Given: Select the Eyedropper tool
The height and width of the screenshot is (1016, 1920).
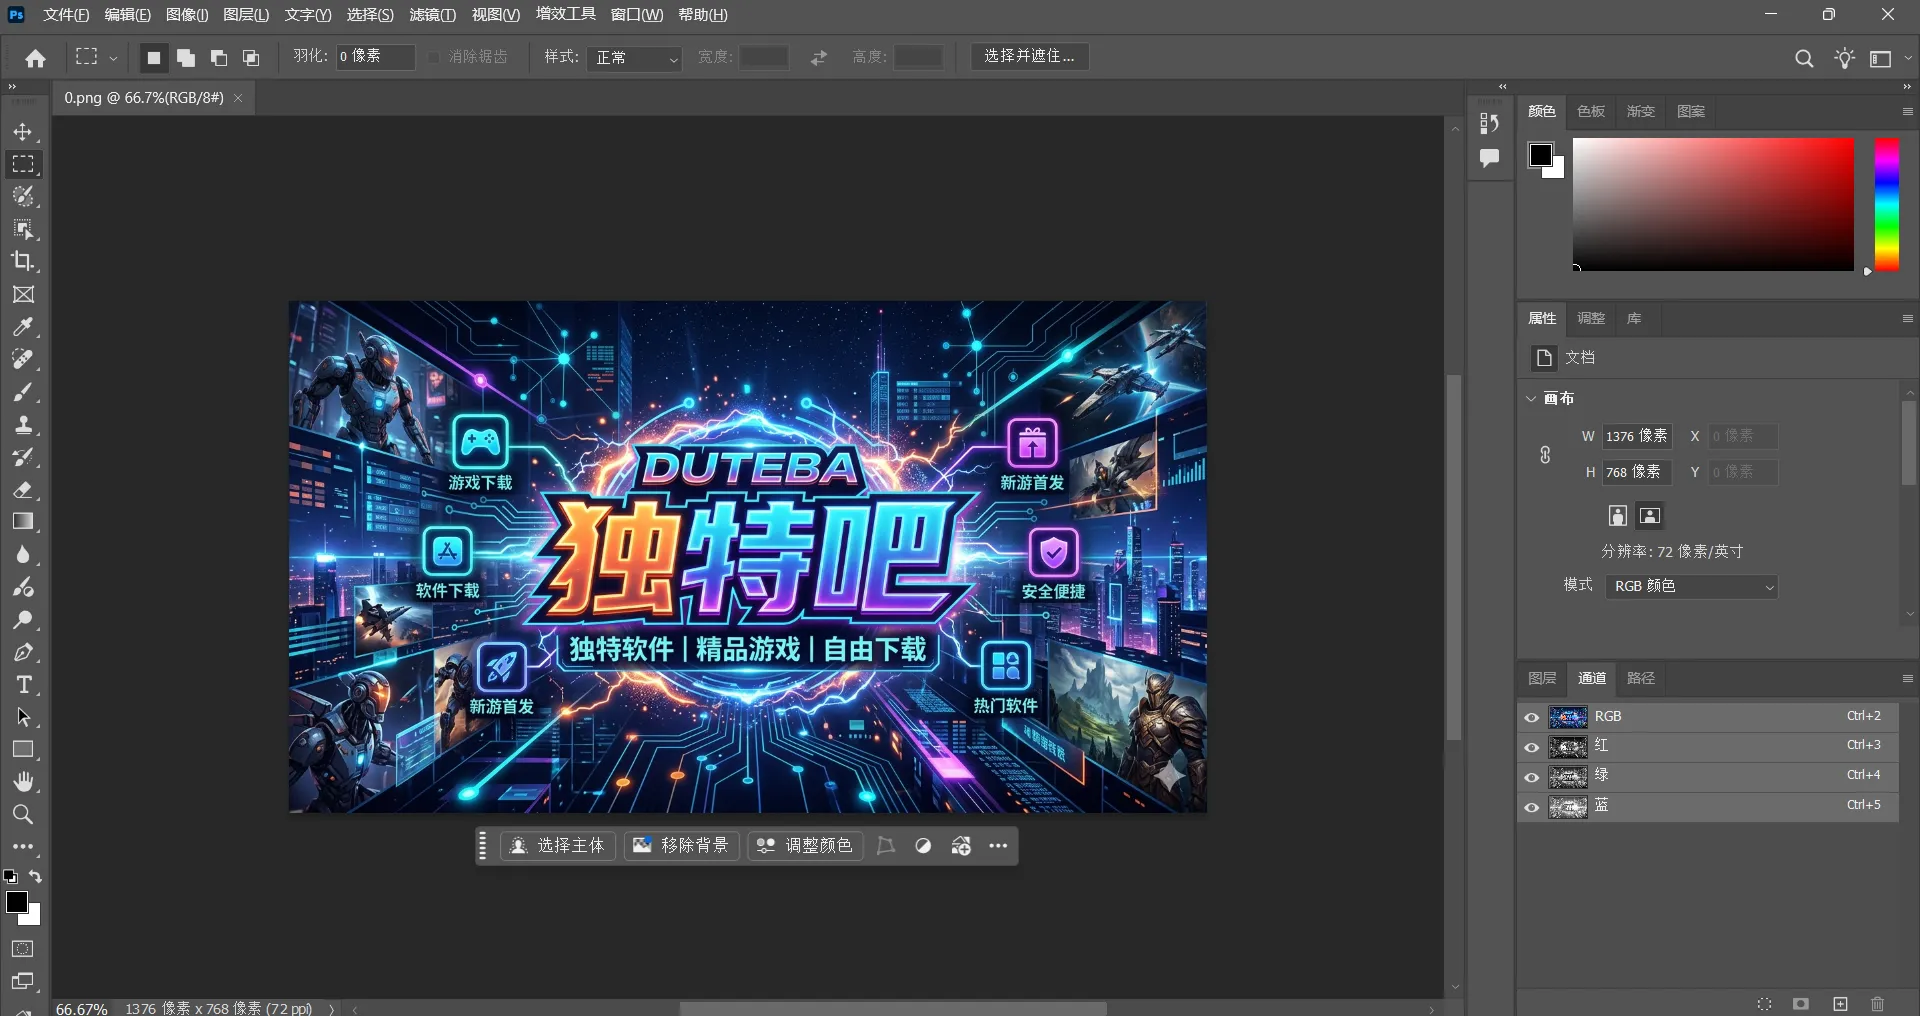Looking at the screenshot, I should coord(24,327).
